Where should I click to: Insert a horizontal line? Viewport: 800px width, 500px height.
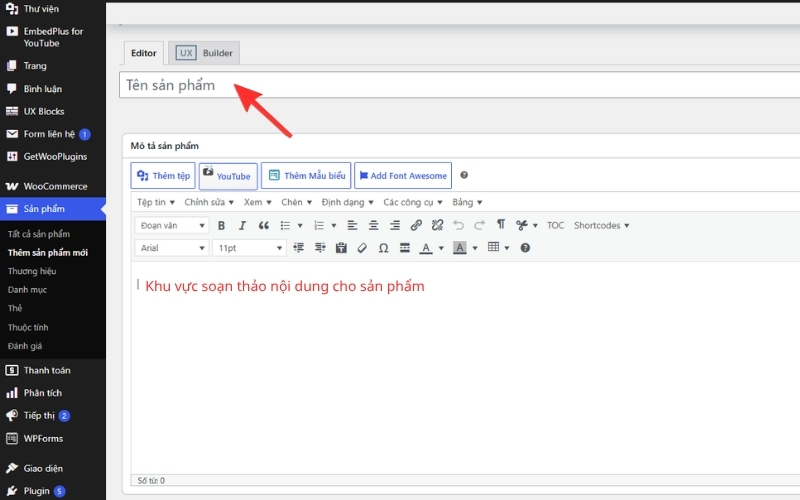click(405, 248)
